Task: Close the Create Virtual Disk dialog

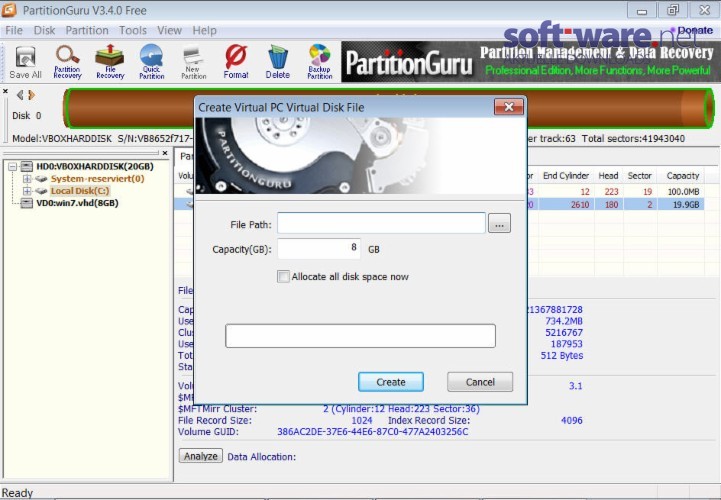Action: point(509,107)
